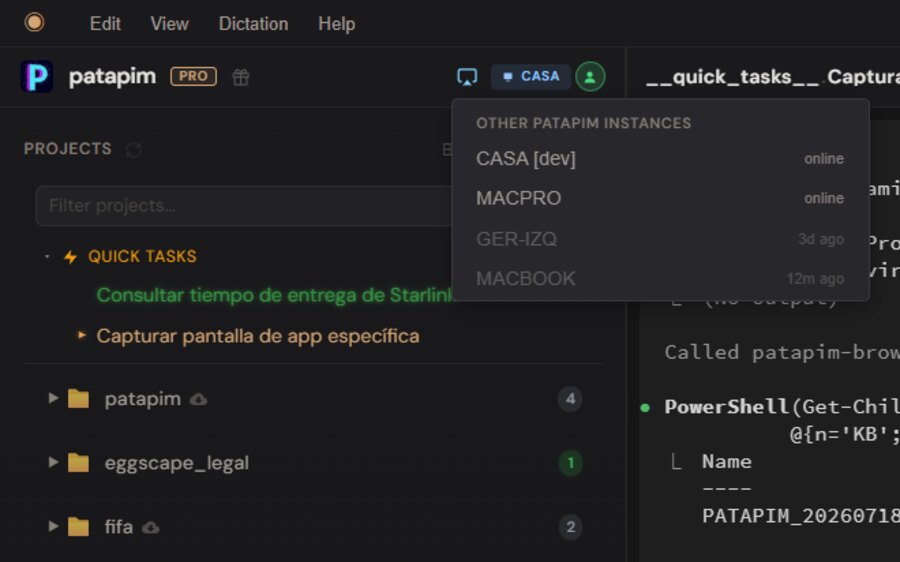Click the cloud icon beside patapim project
This screenshot has height=562, width=900.
pyautogui.click(x=199, y=400)
